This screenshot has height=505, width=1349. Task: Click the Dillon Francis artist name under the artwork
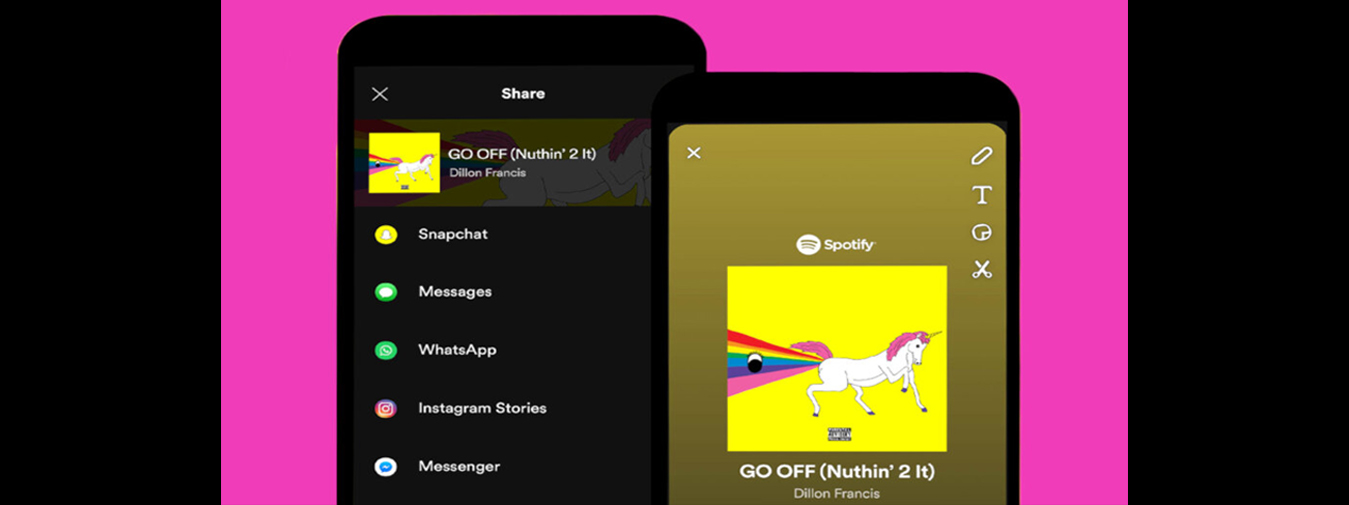click(x=837, y=493)
